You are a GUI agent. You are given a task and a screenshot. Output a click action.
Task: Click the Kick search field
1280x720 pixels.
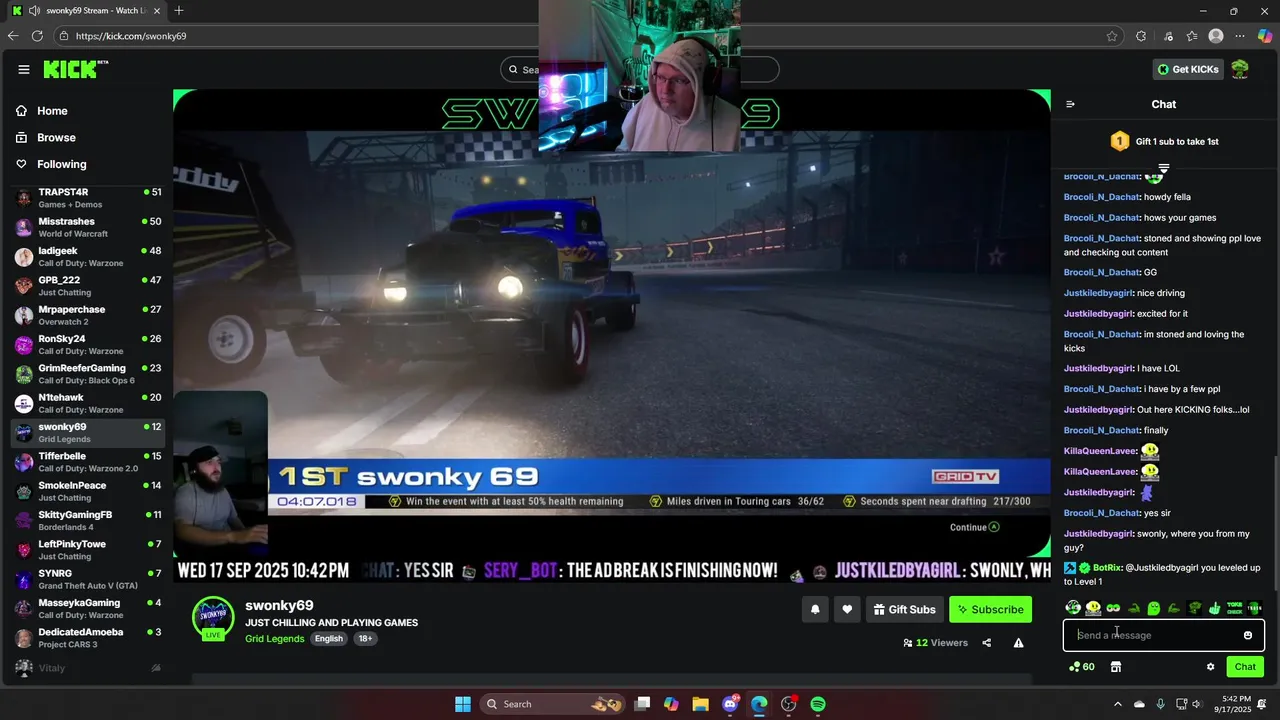640,69
